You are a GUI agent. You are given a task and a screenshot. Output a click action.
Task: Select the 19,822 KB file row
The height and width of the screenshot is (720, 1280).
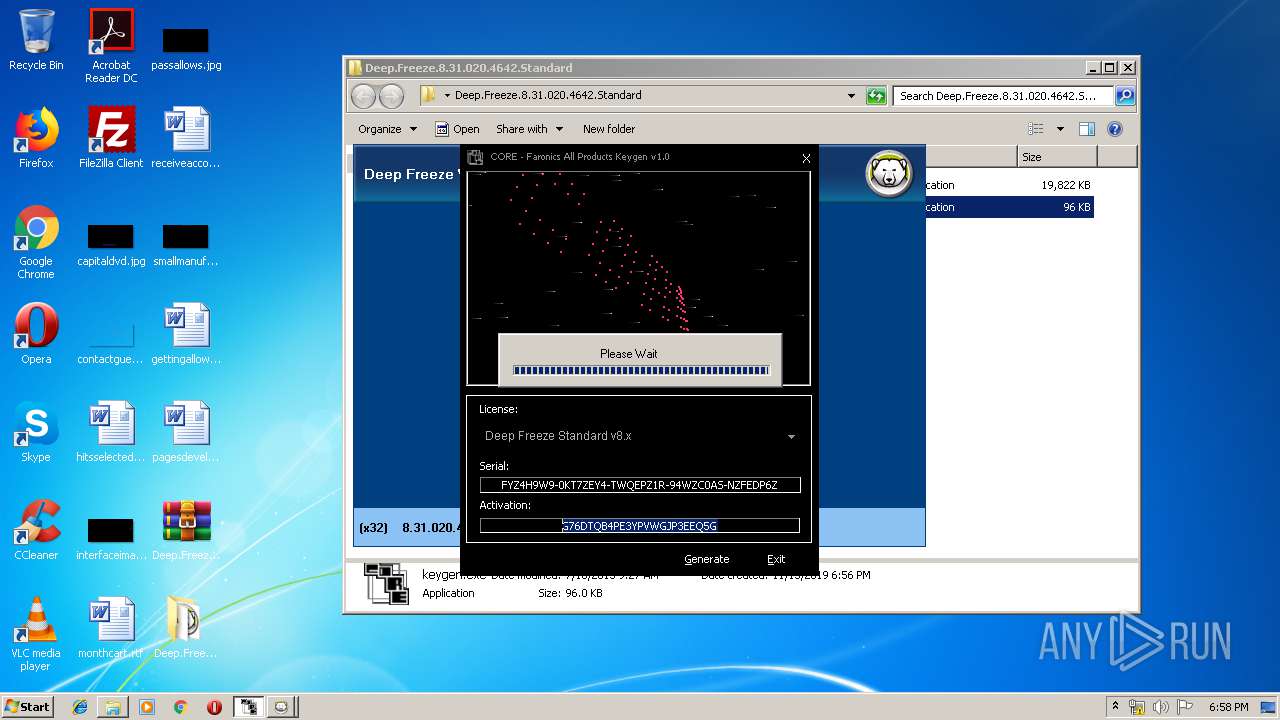click(x=1009, y=185)
